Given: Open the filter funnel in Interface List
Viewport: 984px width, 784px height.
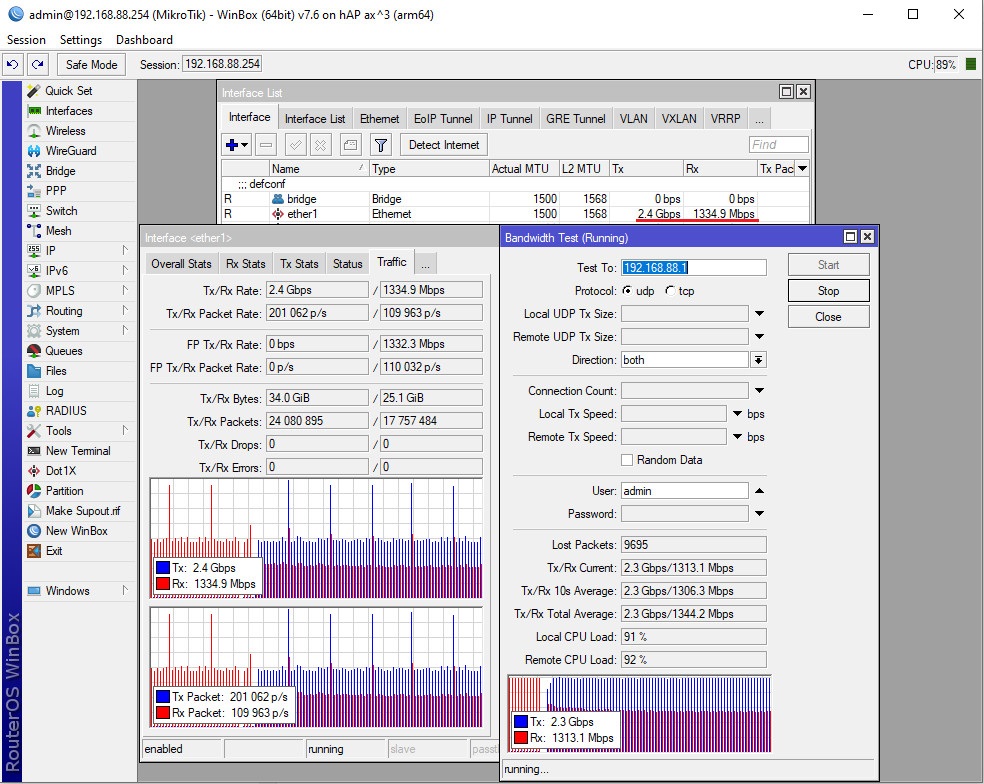Looking at the screenshot, I should [x=380, y=145].
